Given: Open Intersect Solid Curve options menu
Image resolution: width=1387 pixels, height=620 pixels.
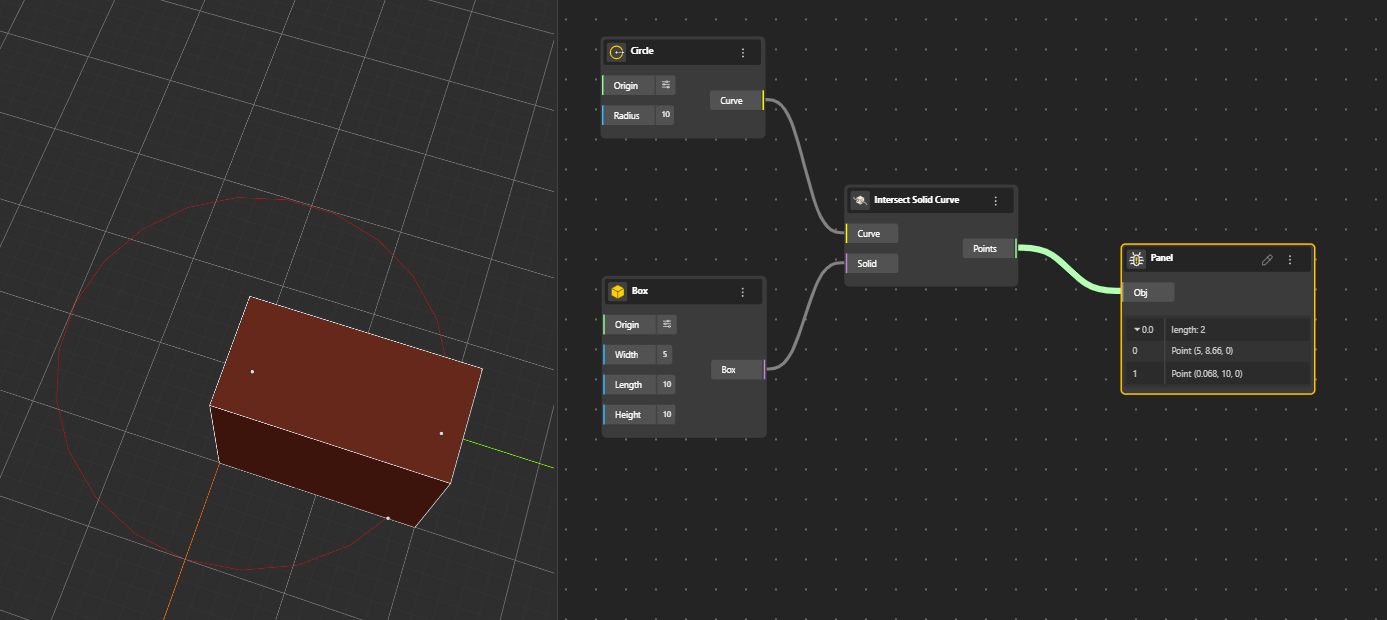Looking at the screenshot, I should pos(996,200).
